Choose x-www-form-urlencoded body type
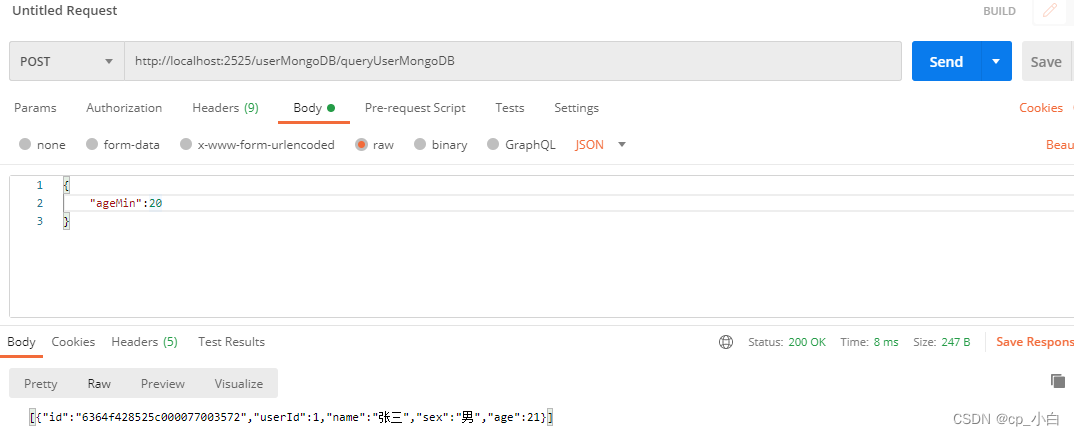This screenshot has height=436, width=1074. 186,144
